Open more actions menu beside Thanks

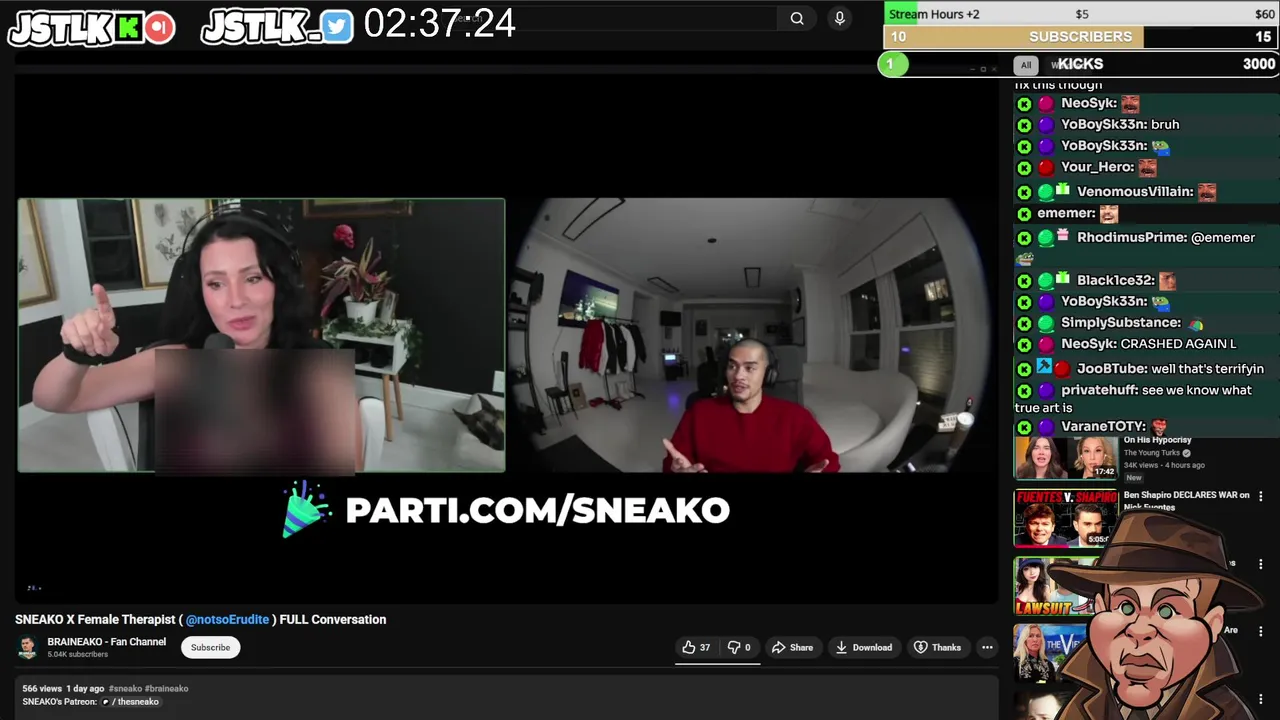(987, 647)
